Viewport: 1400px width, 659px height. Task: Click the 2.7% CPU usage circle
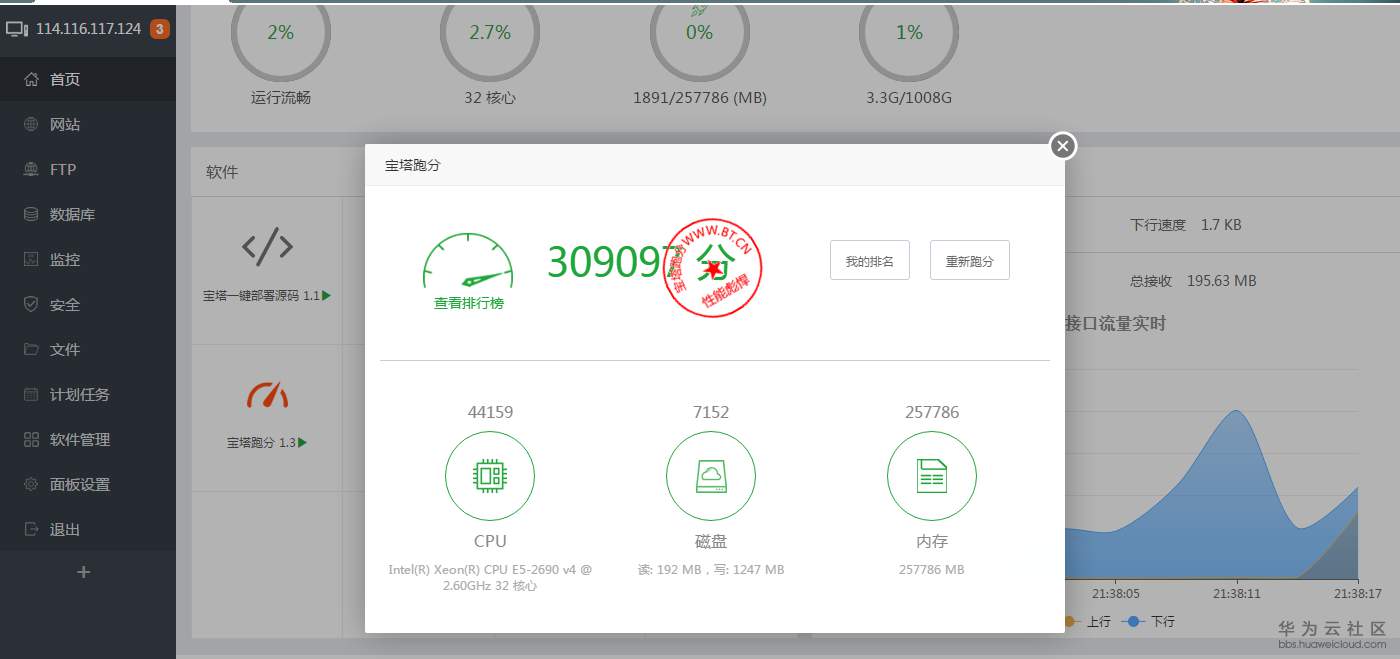coord(490,33)
